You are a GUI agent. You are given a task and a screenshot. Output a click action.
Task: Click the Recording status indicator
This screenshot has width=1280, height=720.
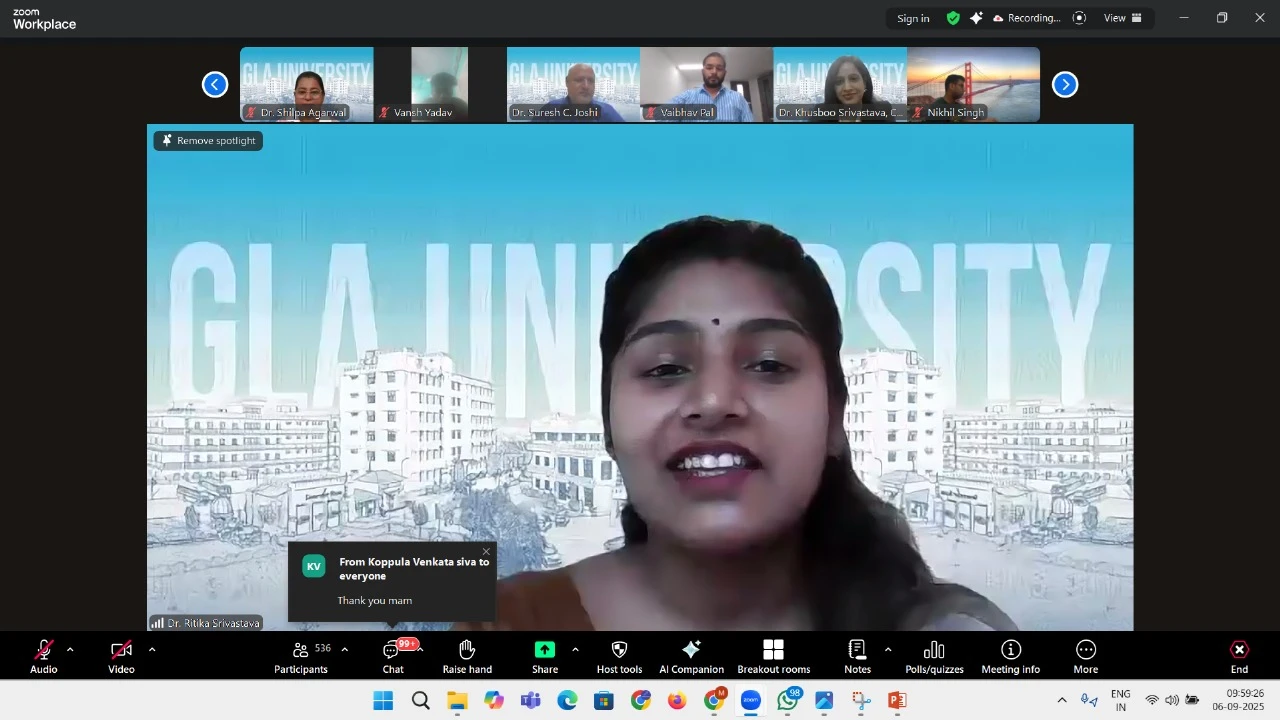click(1026, 18)
